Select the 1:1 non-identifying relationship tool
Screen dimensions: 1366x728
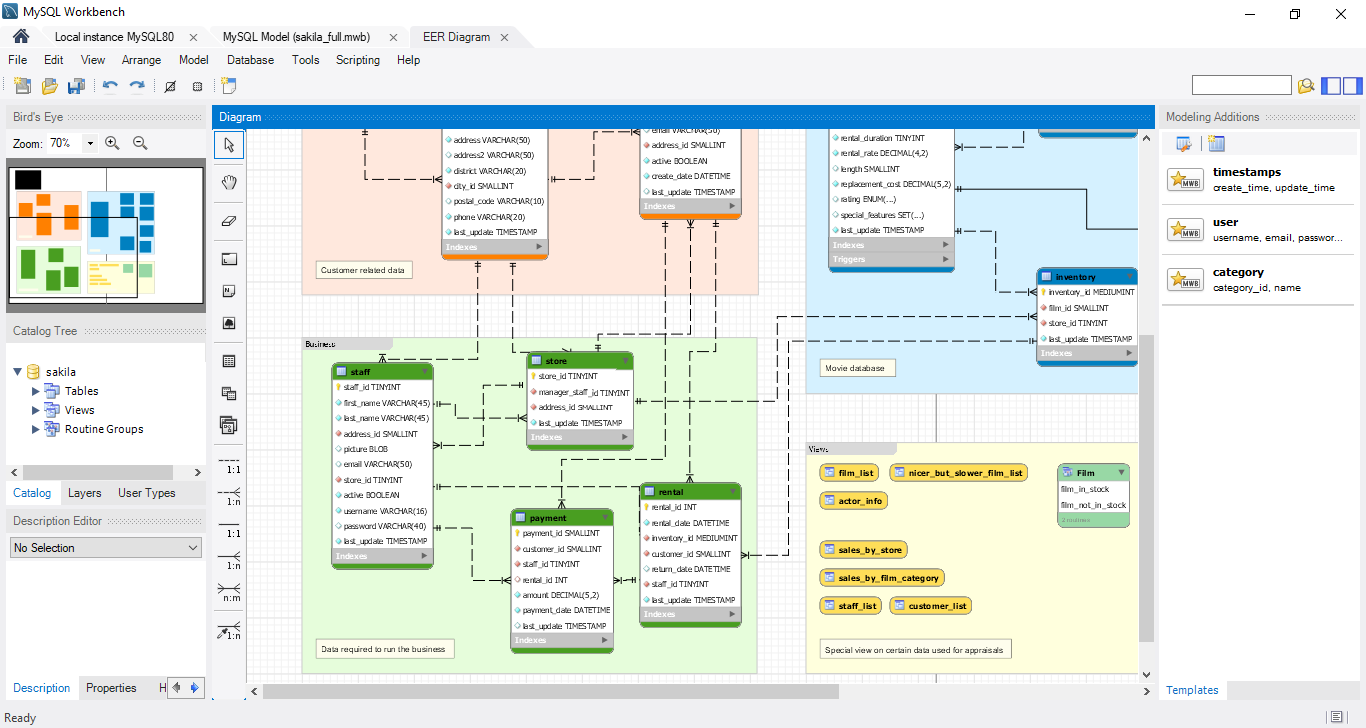[x=231, y=464]
